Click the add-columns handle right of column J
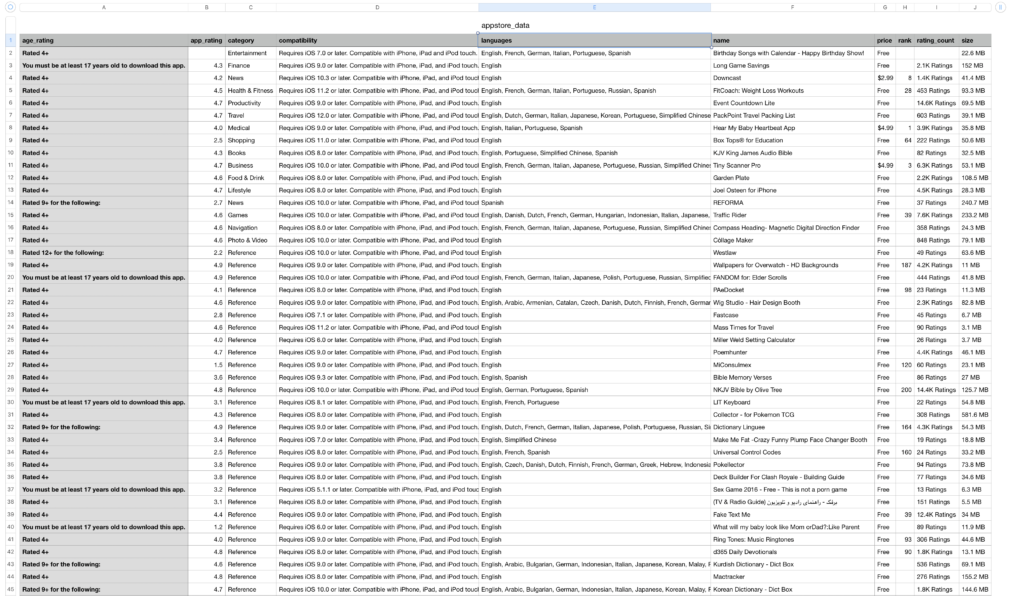The width and height of the screenshot is (1024, 596). point(1001,7)
